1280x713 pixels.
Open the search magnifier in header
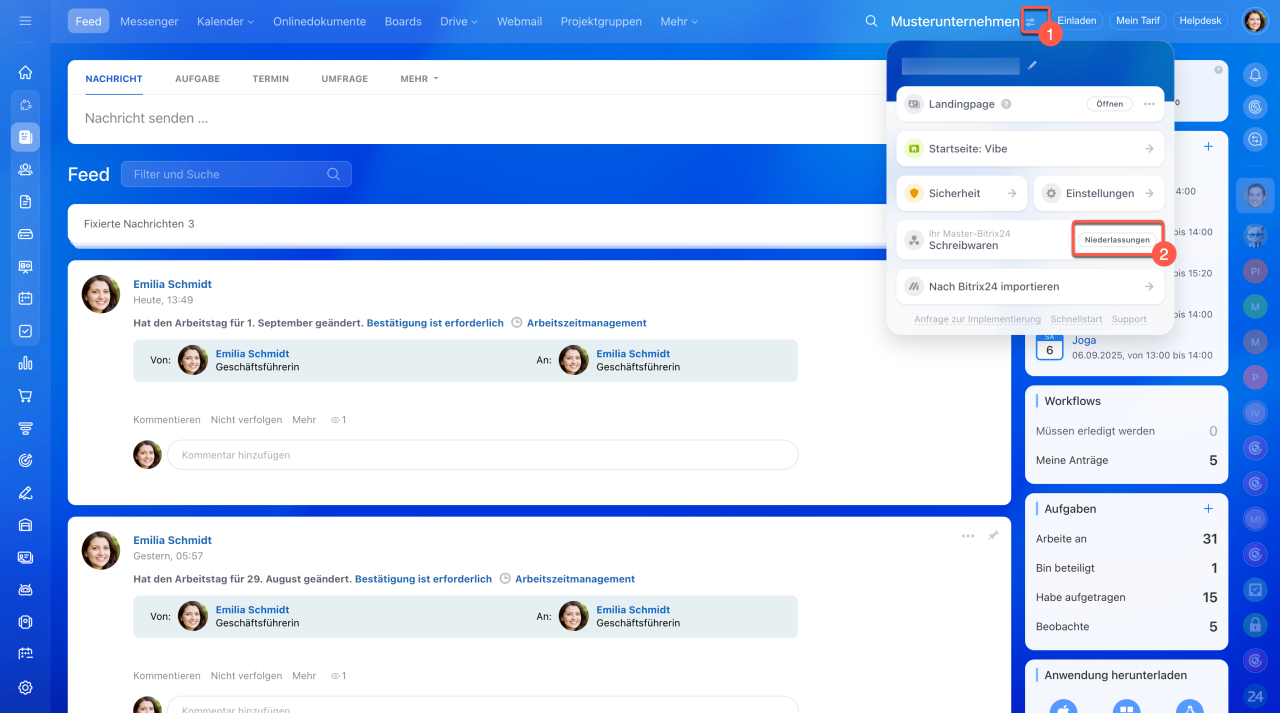[871, 21]
